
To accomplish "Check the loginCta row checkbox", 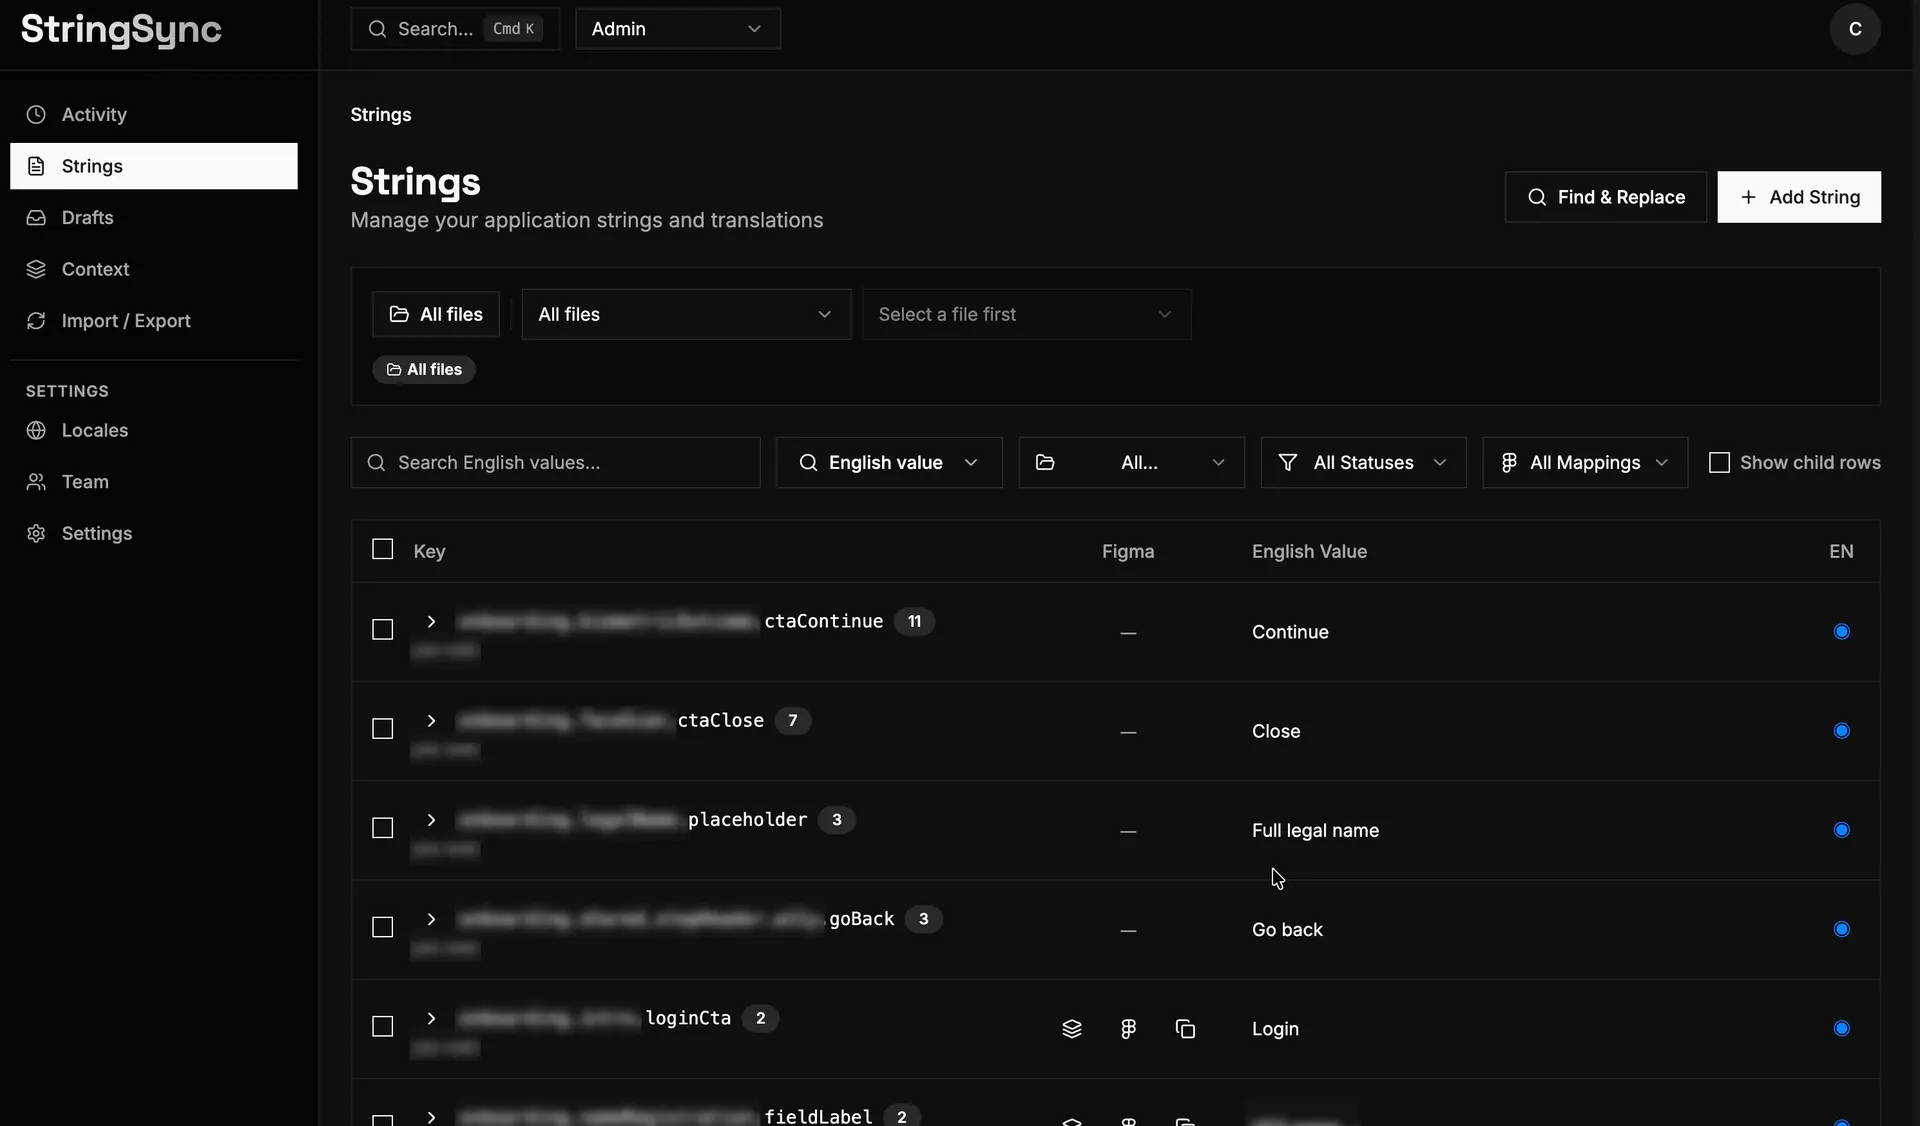I will (x=382, y=1026).
